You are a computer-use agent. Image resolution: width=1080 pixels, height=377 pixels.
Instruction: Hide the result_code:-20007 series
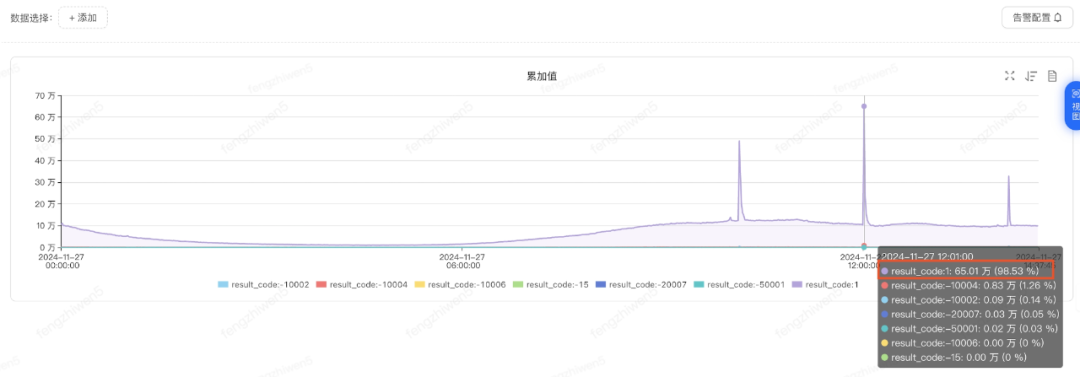tap(641, 284)
